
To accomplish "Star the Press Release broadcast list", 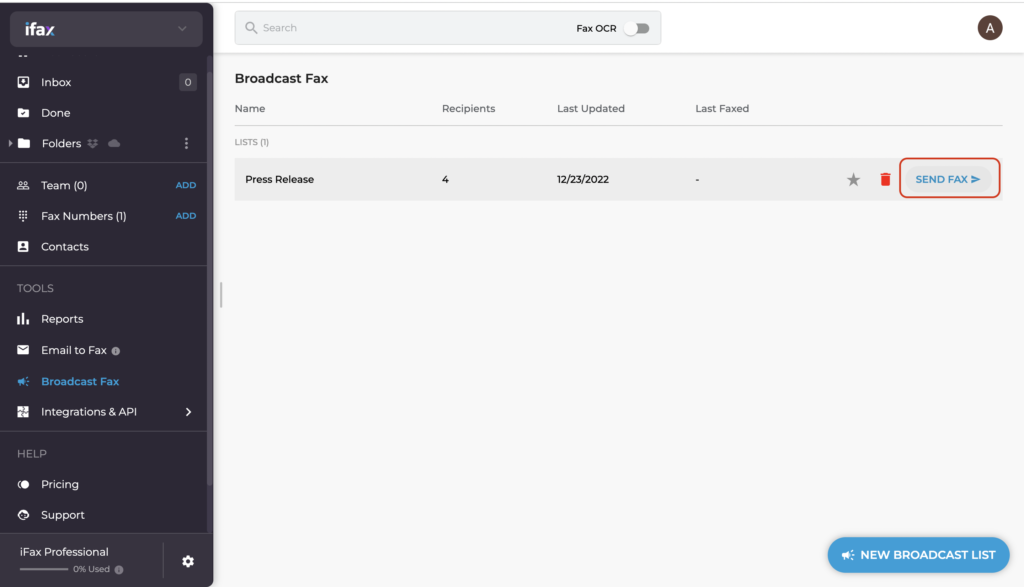I will click(853, 180).
